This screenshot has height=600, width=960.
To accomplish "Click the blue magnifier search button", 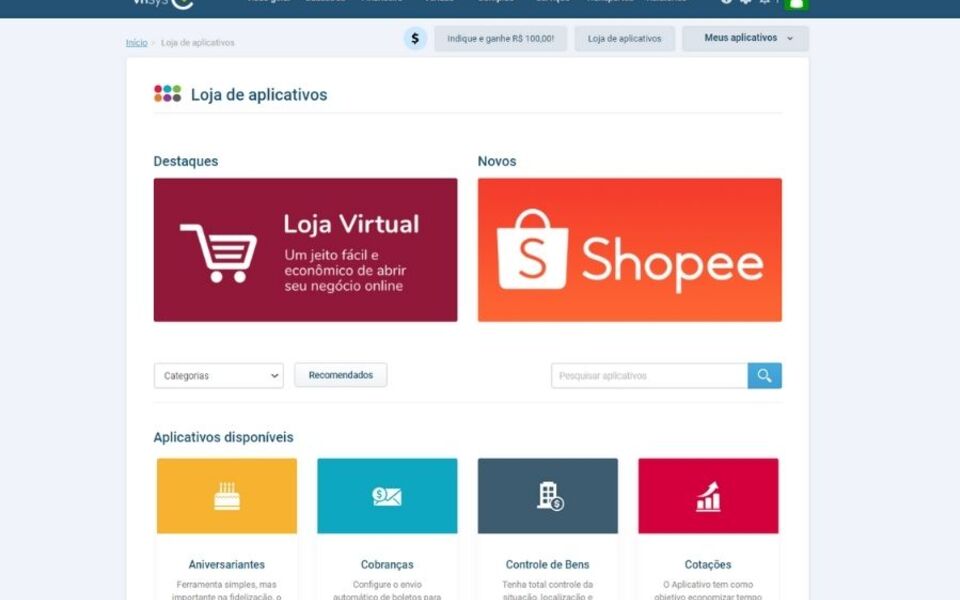I will pos(764,375).
